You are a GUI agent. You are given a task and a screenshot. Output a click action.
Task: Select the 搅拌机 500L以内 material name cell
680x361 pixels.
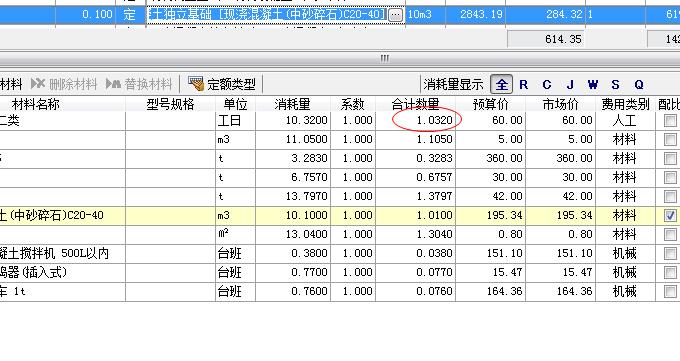[62, 253]
